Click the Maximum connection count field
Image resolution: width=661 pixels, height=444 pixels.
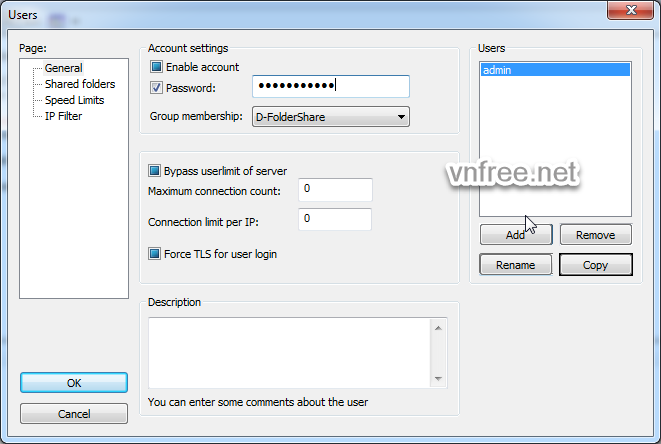(x=335, y=190)
